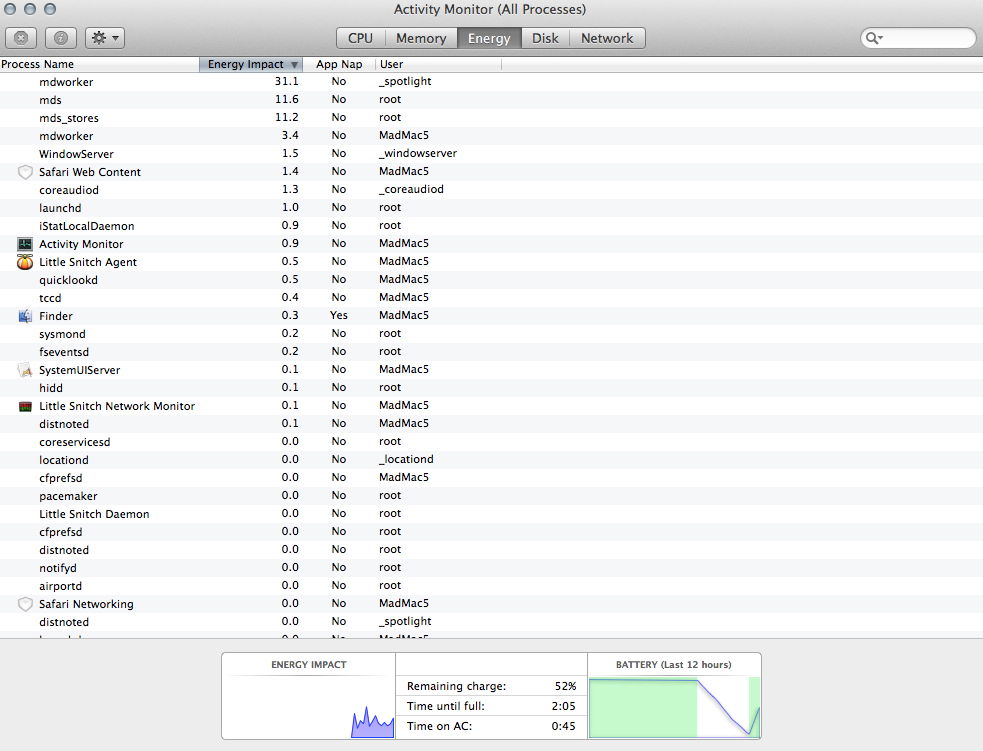The width and height of the screenshot is (983, 751).
Task: Select the fseventsd process row
Action: pyautogui.click(x=492, y=352)
